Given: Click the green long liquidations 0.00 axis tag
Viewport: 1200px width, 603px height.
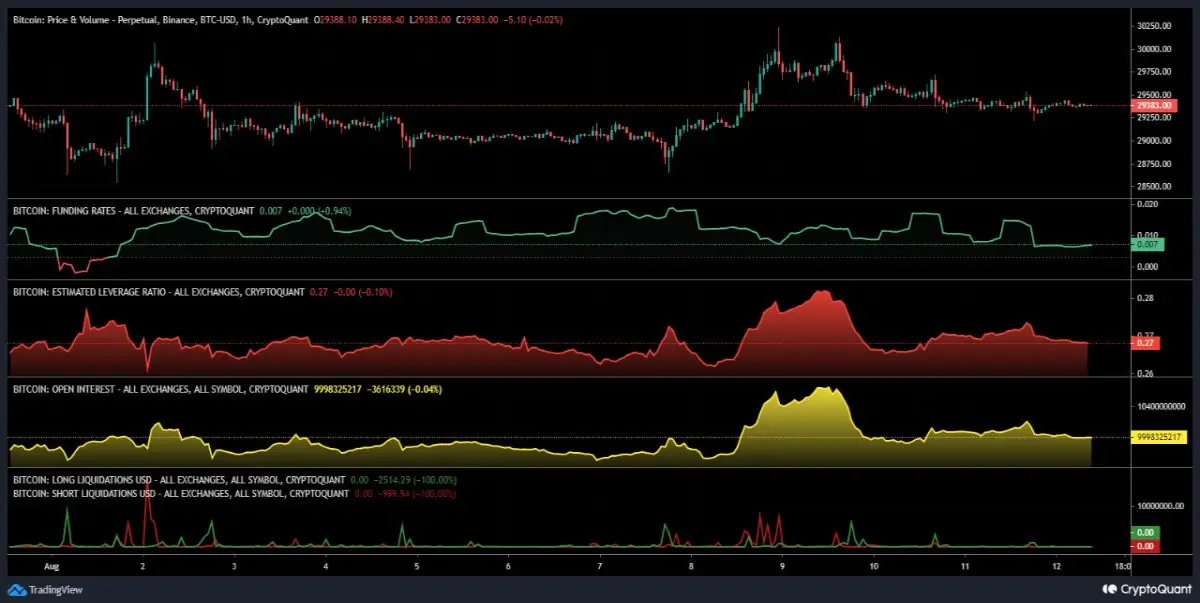Looking at the screenshot, I should click(x=1146, y=533).
